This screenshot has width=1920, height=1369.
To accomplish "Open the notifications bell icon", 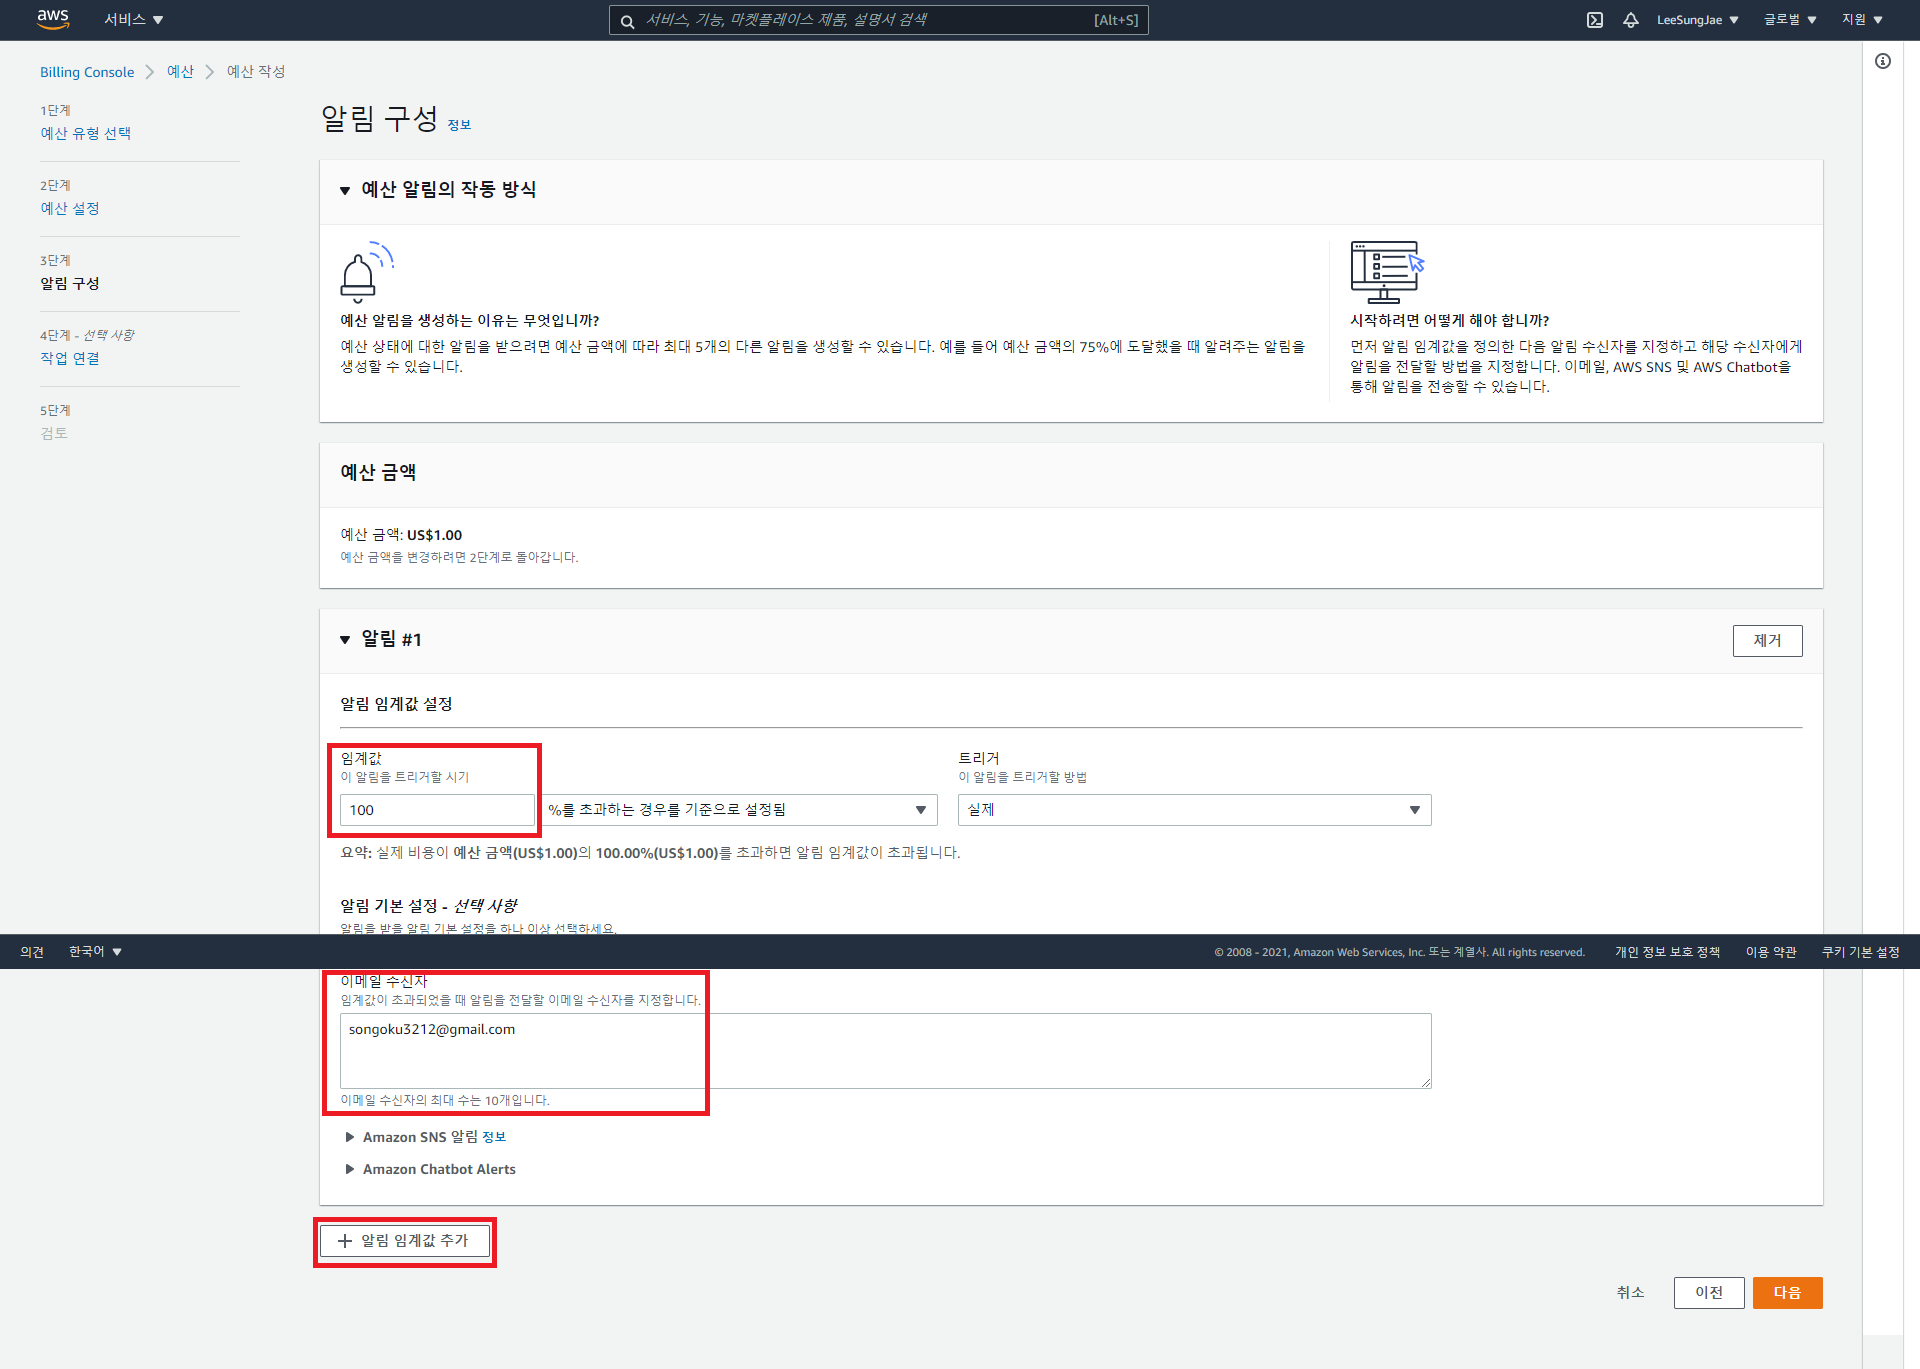I will (1630, 20).
